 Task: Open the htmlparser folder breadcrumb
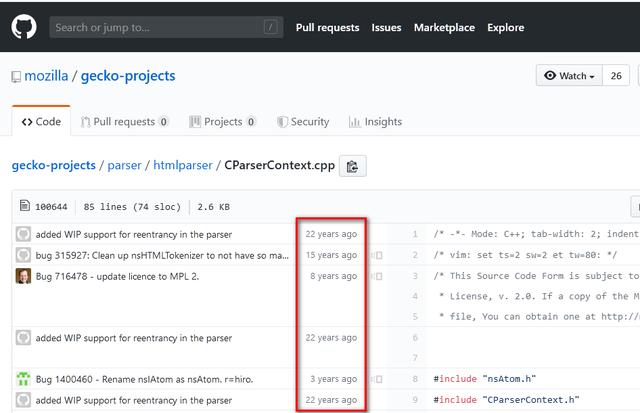(x=182, y=165)
